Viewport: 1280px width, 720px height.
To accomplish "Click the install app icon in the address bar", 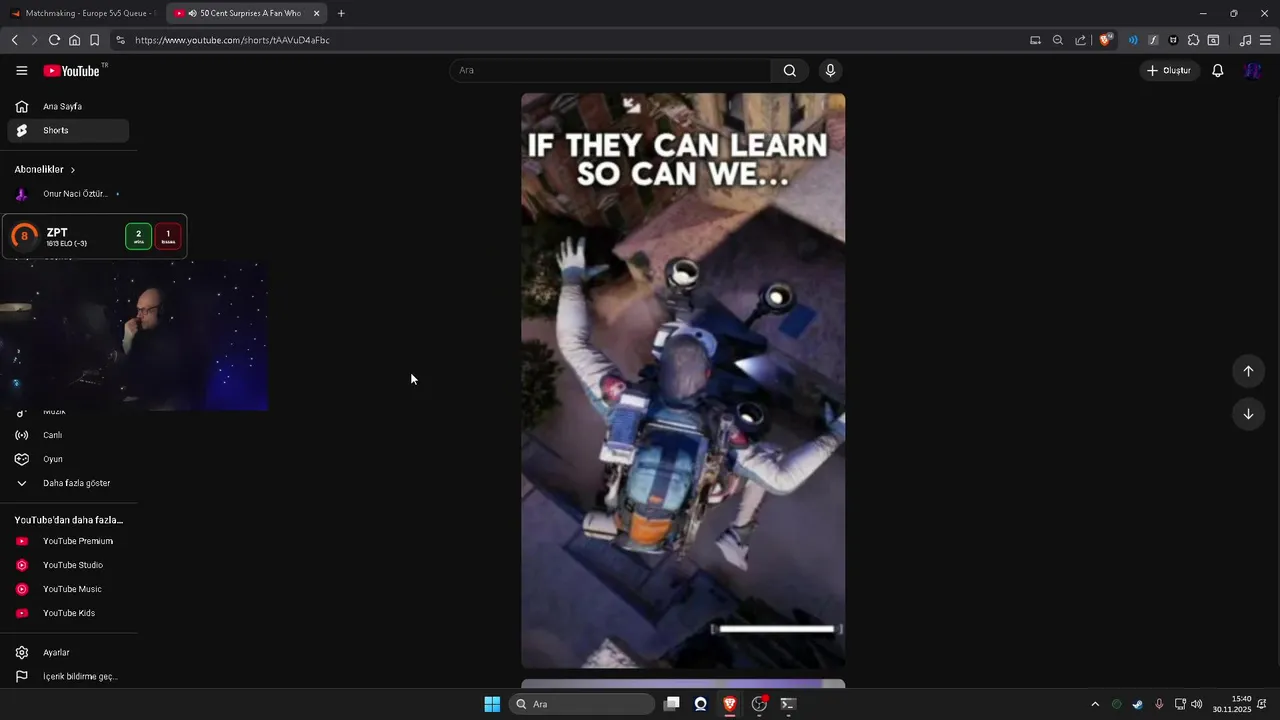I will point(1036,40).
